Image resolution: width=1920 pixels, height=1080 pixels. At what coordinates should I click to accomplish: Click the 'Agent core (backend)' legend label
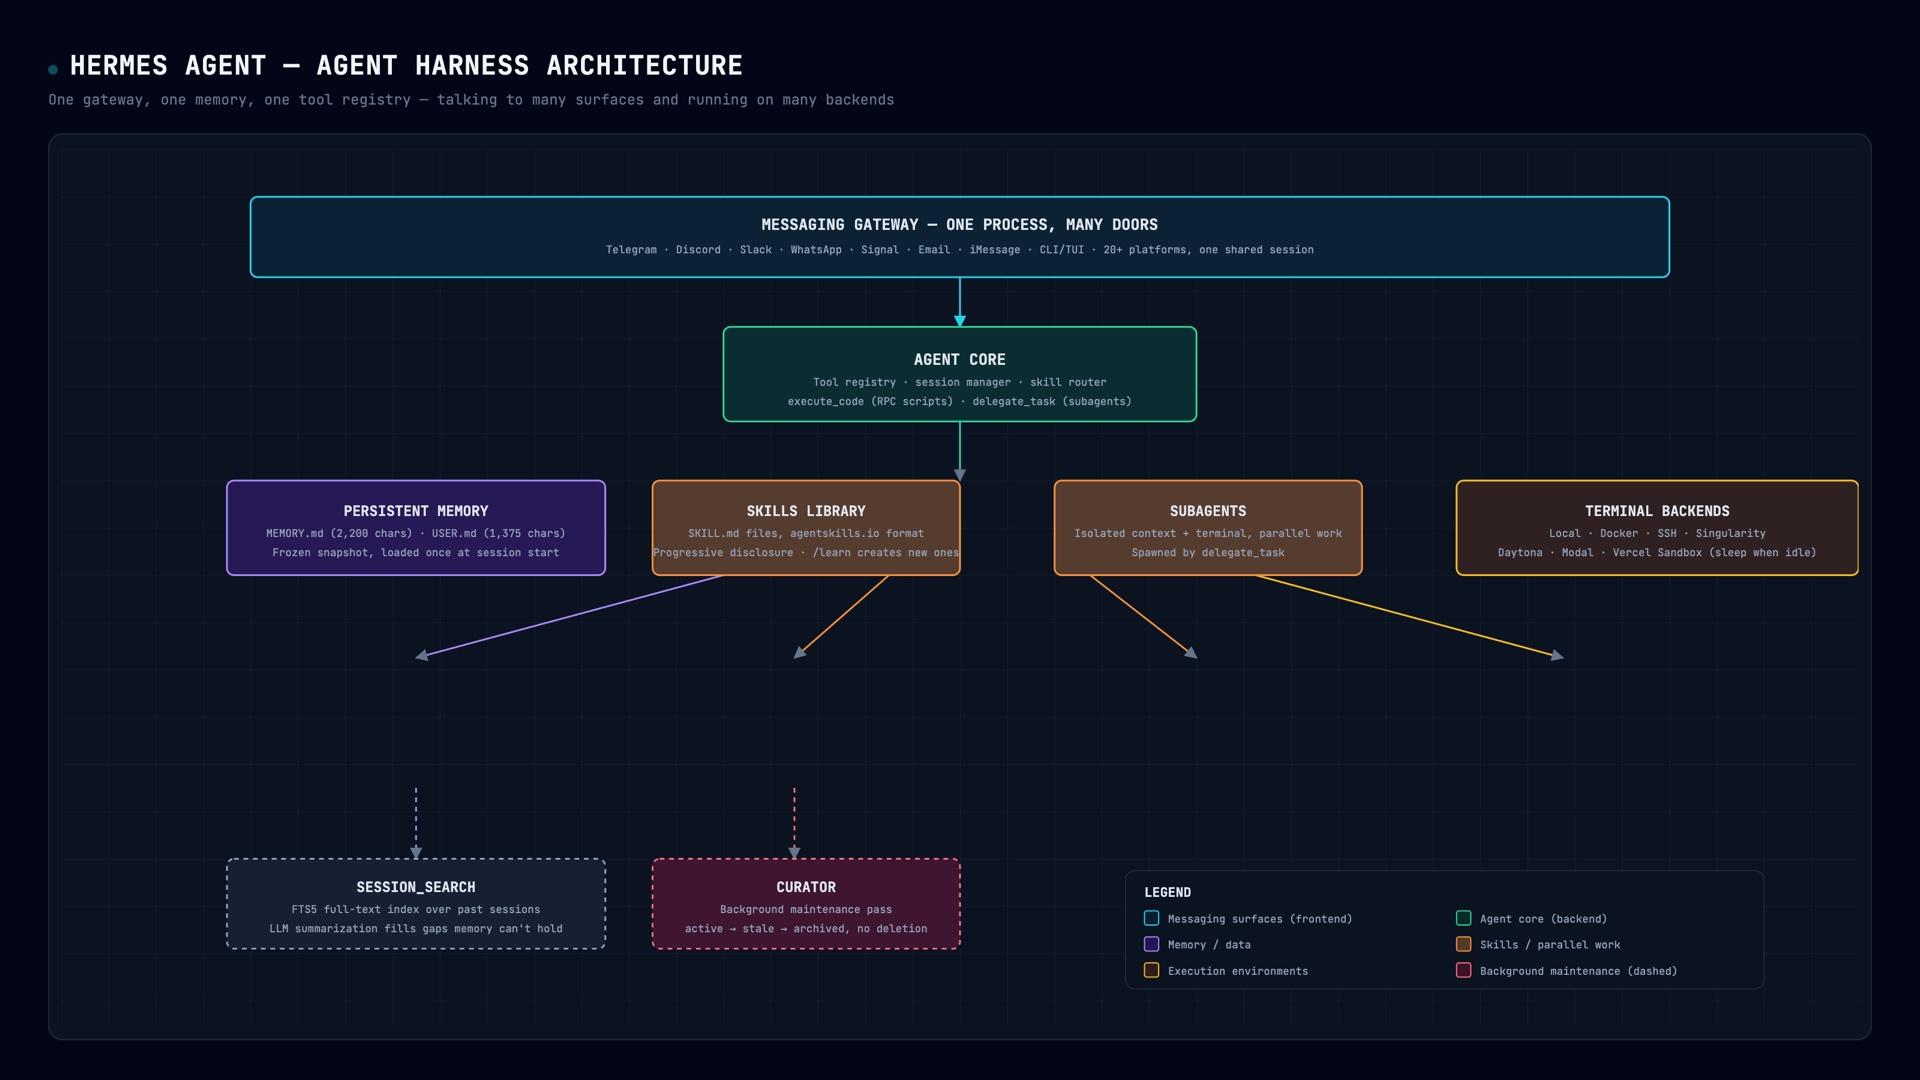[1544, 919]
